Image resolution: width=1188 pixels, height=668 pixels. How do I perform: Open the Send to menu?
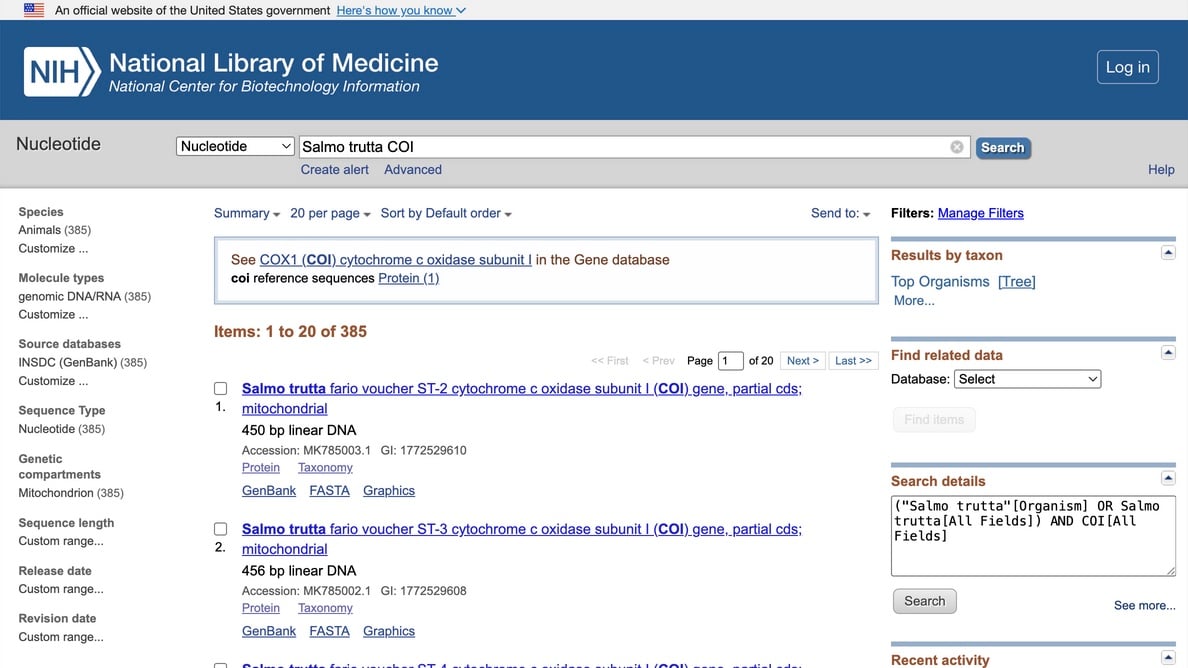point(840,214)
